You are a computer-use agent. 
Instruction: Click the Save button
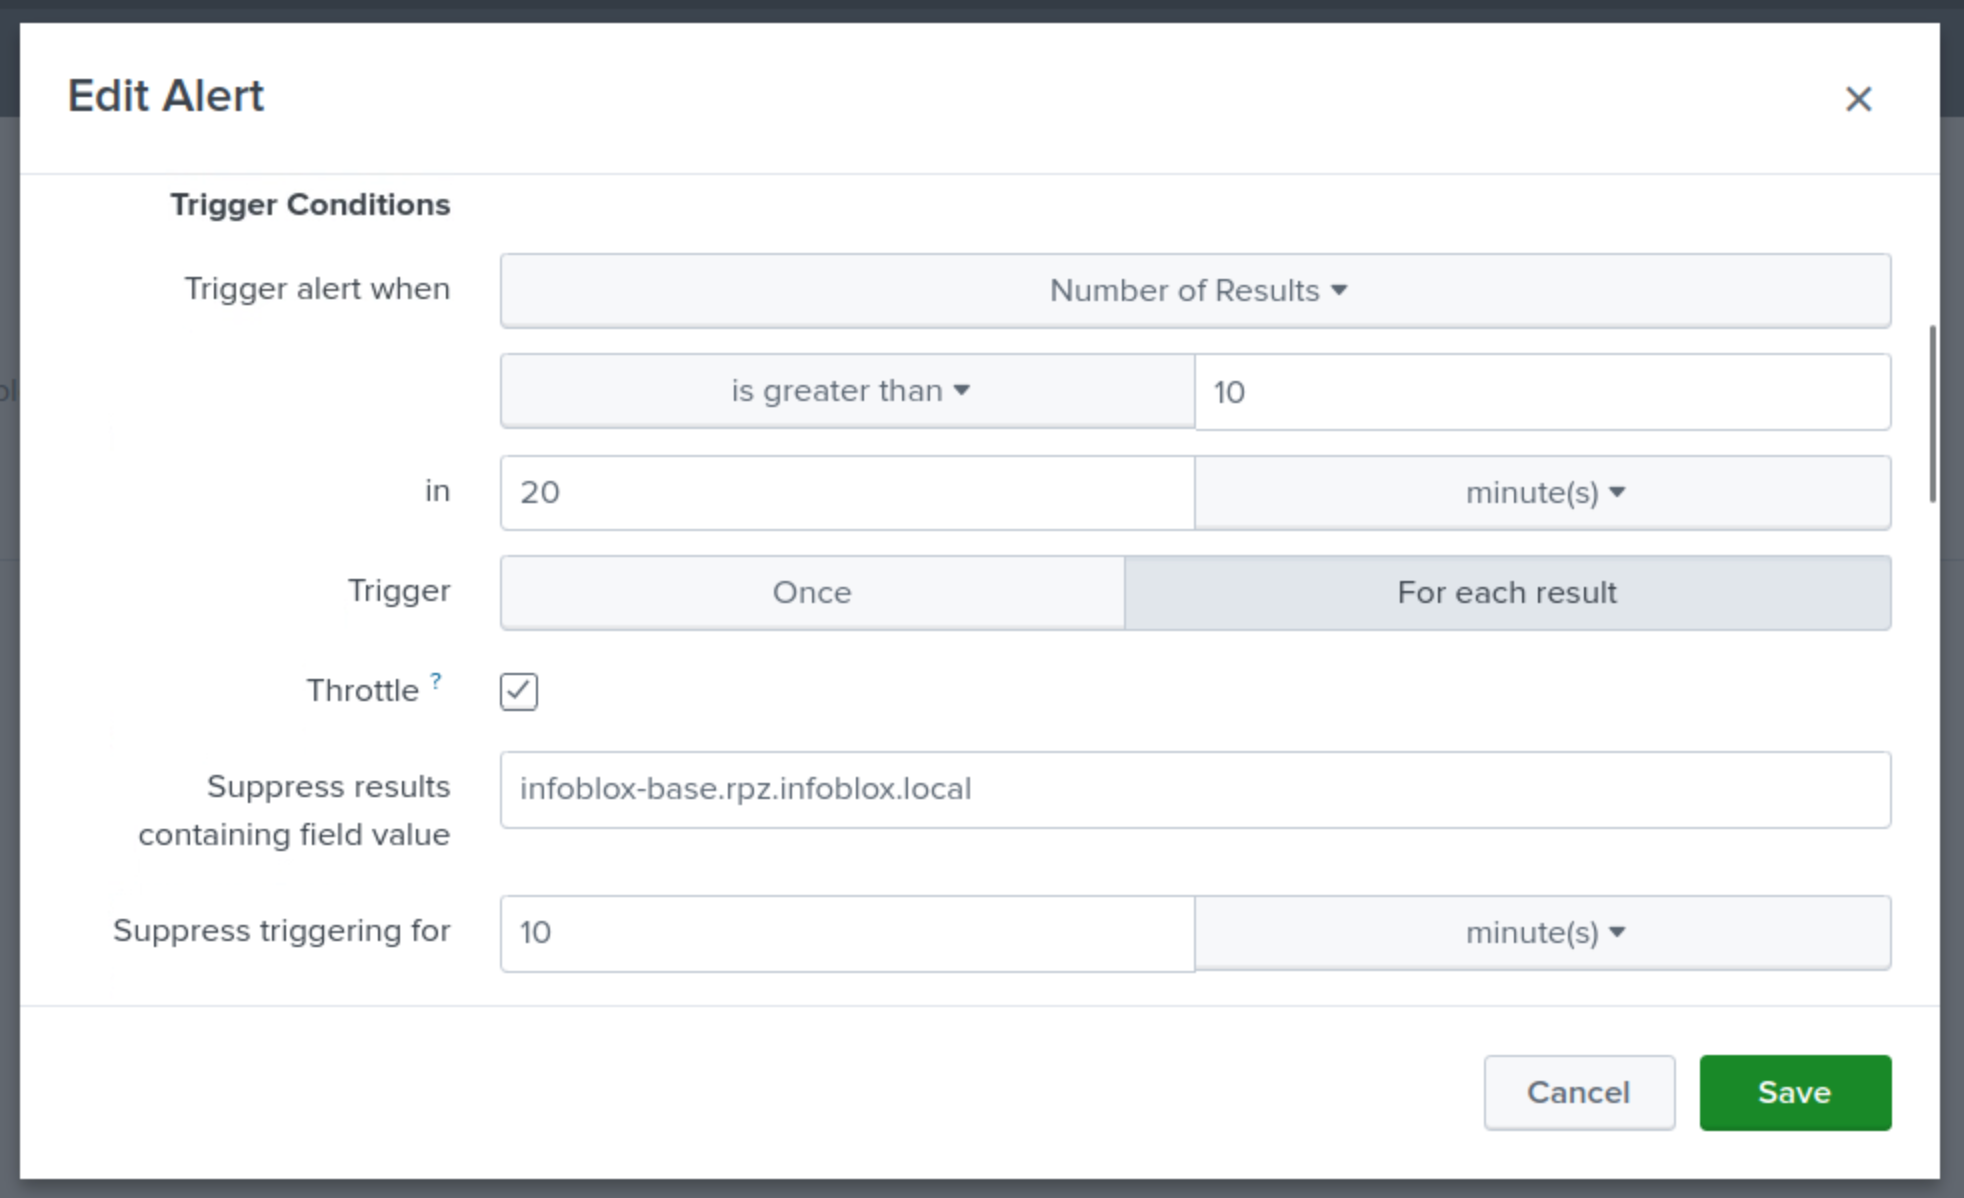(x=1794, y=1092)
